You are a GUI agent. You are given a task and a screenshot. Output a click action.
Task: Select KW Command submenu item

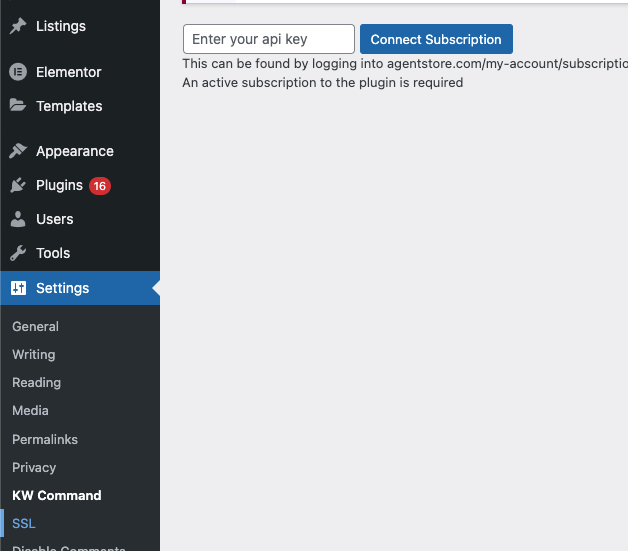tap(56, 495)
